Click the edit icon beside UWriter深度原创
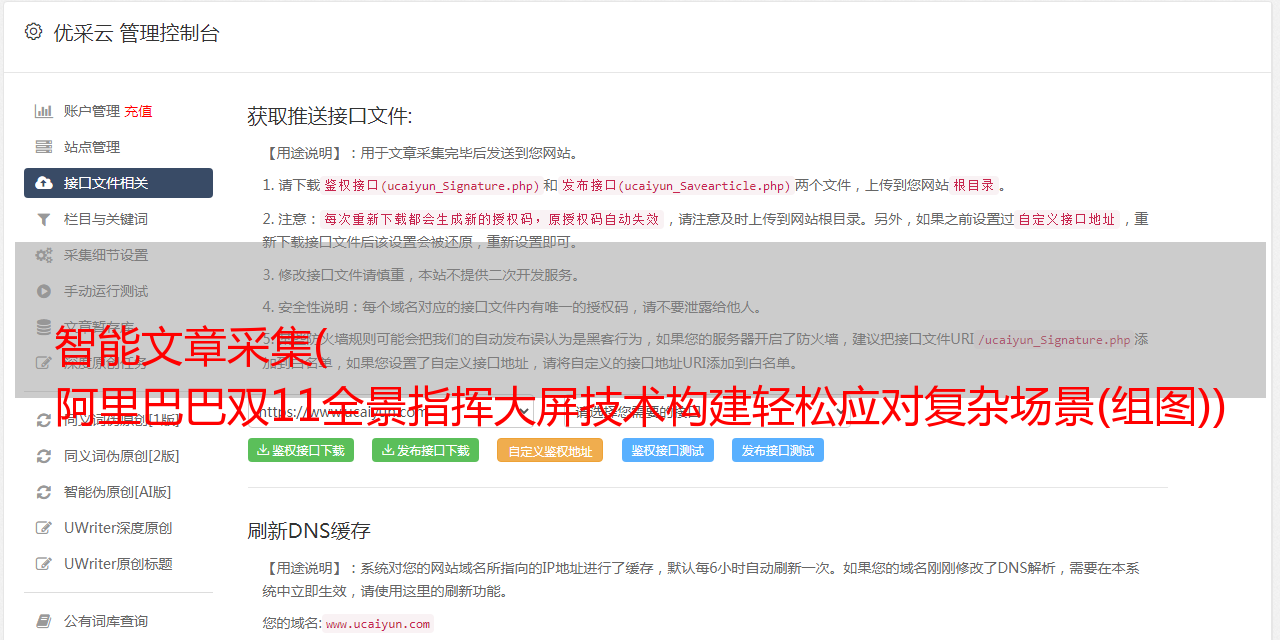This screenshot has height=640, width=1280. (44, 528)
